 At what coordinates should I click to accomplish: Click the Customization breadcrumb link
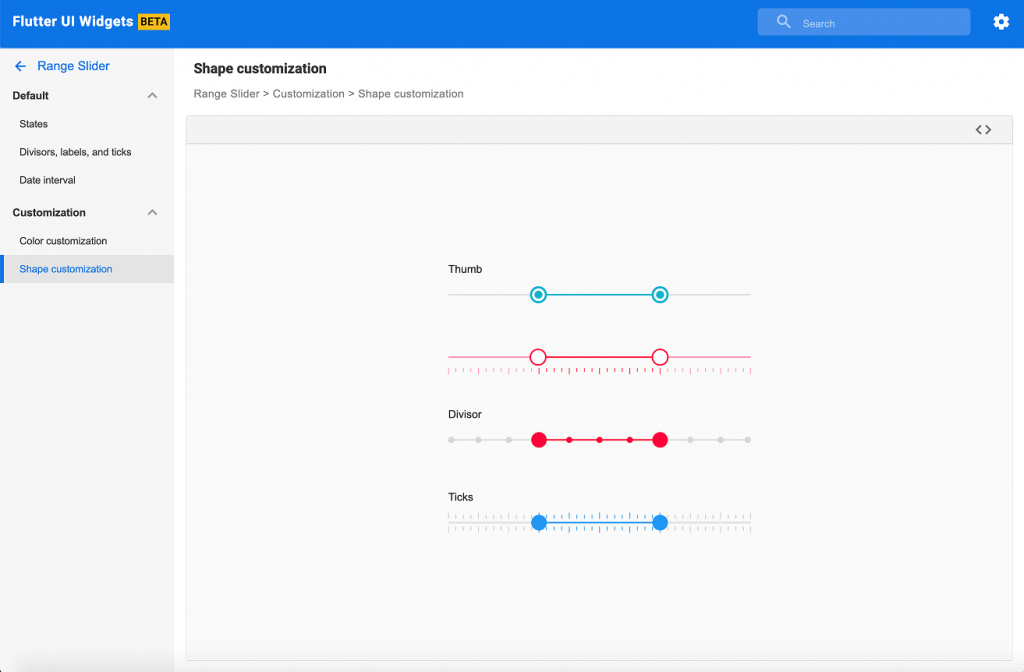click(x=309, y=93)
